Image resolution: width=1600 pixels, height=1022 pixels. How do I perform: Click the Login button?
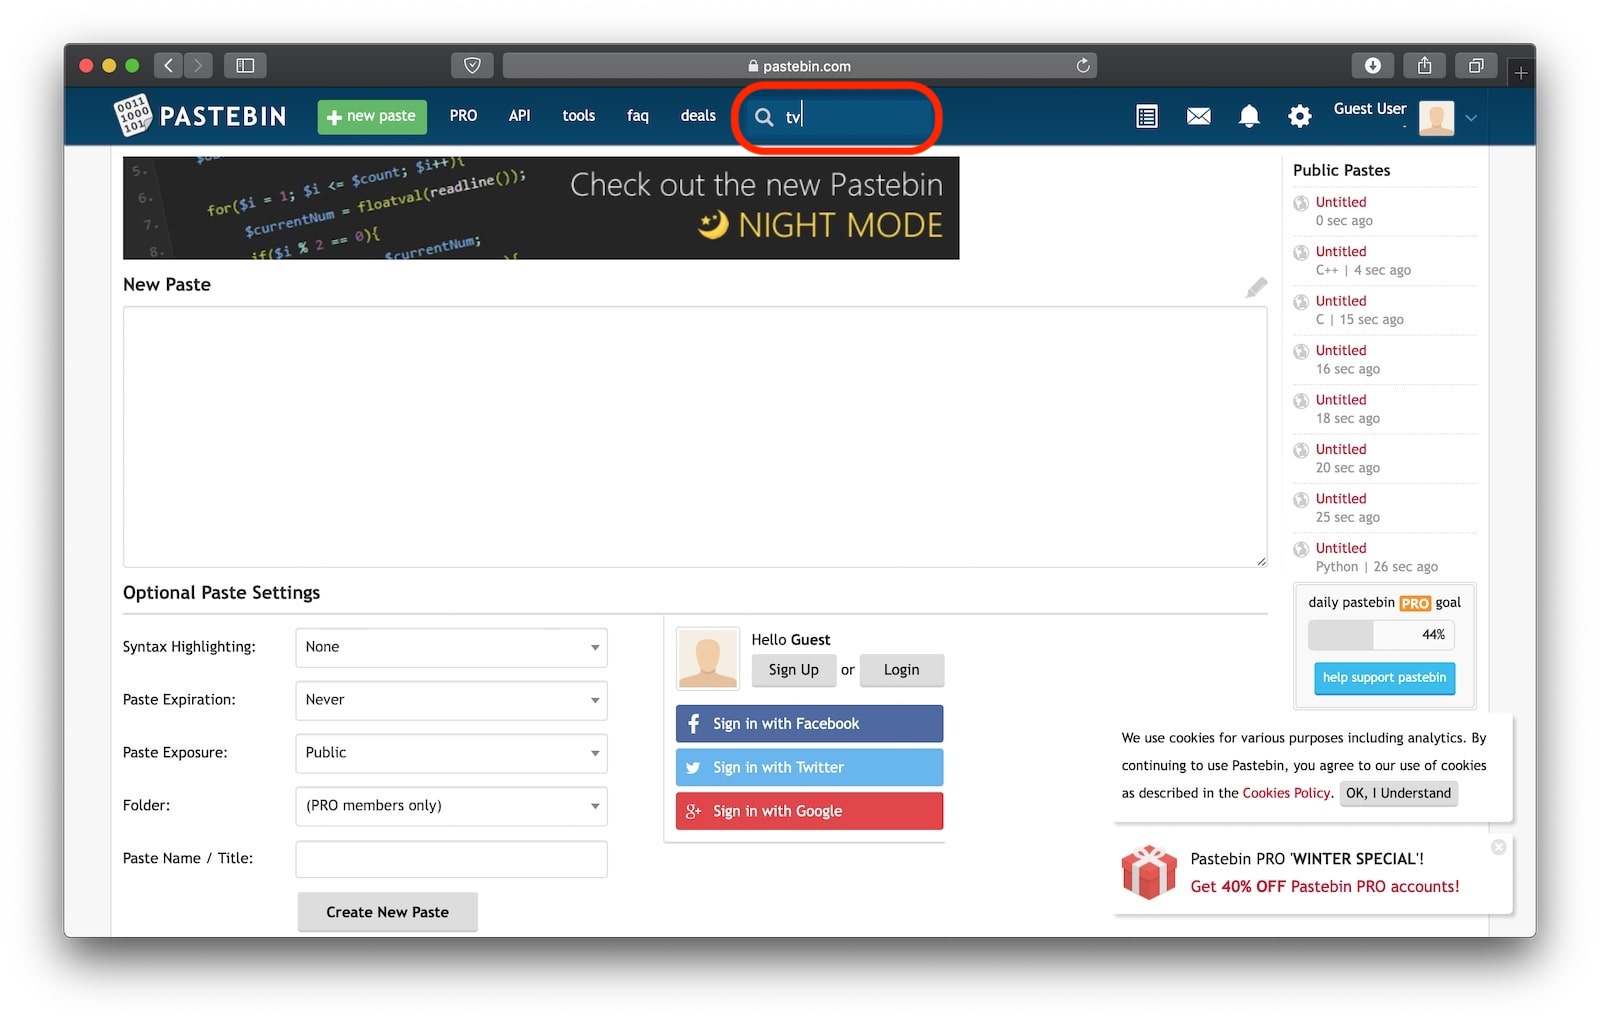tap(901, 670)
